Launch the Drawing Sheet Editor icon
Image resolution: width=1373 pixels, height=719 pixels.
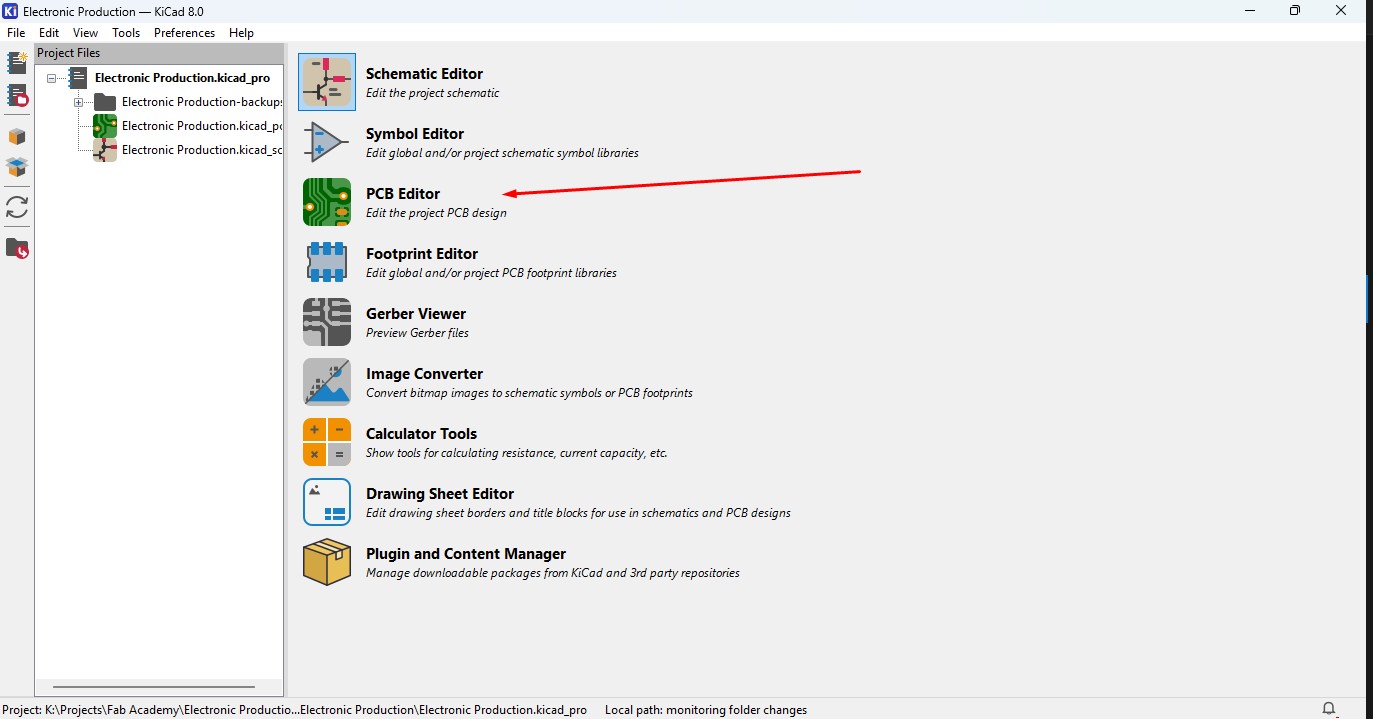point(327,502)
